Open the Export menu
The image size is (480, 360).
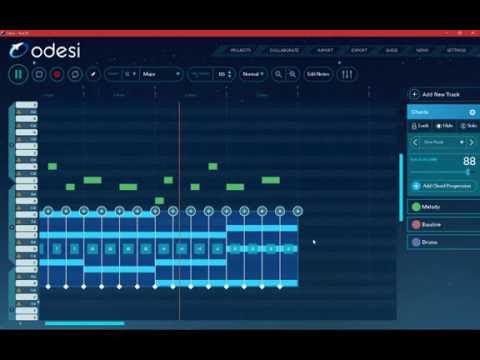click(x=359, y=50)
